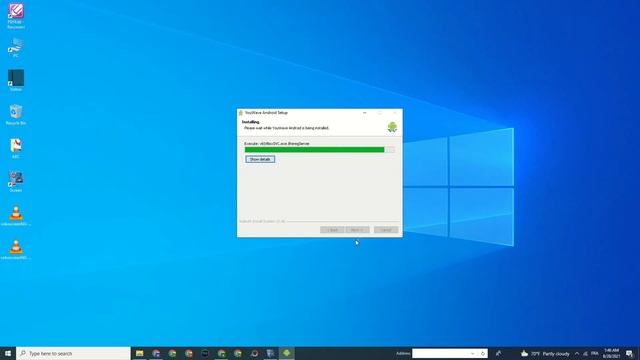
Task: Expand the Address toolbar dropdown arrow
Action: pyautogui.click(x=473, y=353)
